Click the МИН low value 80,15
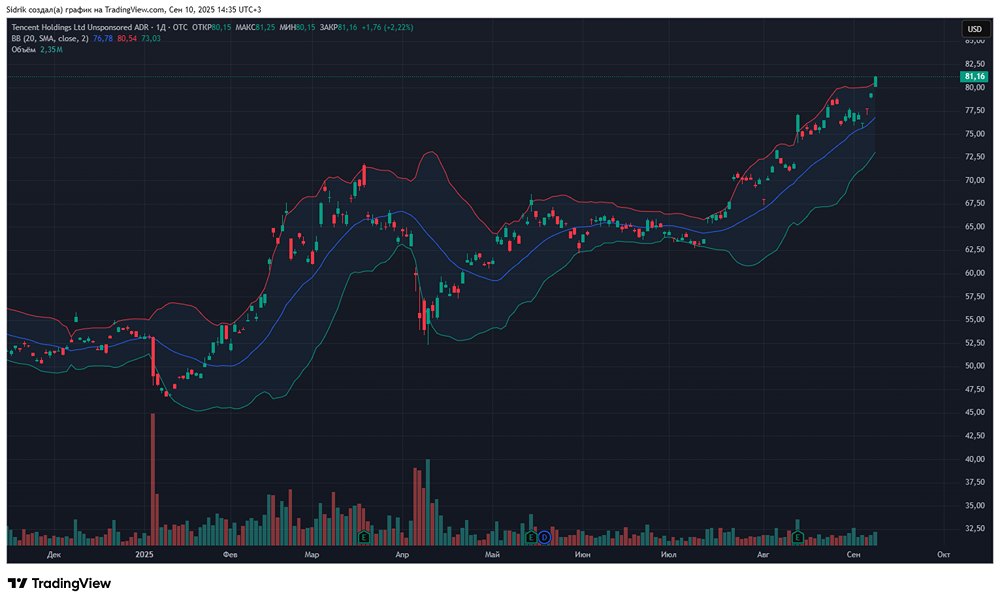Screen dimensions: 1000x603 click(x=305, y=27)
